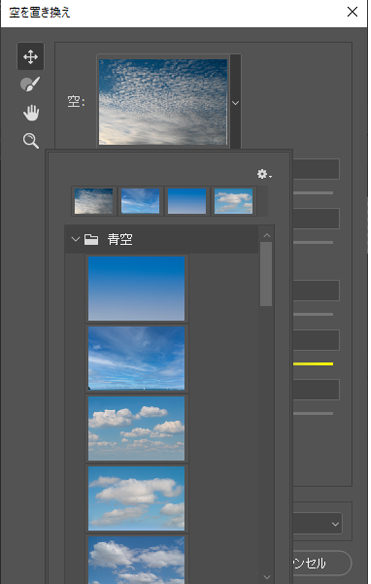The width and height of the screenshot is (371, 584).
Task: Select the Sky Move tool
Action: point(31,57)
